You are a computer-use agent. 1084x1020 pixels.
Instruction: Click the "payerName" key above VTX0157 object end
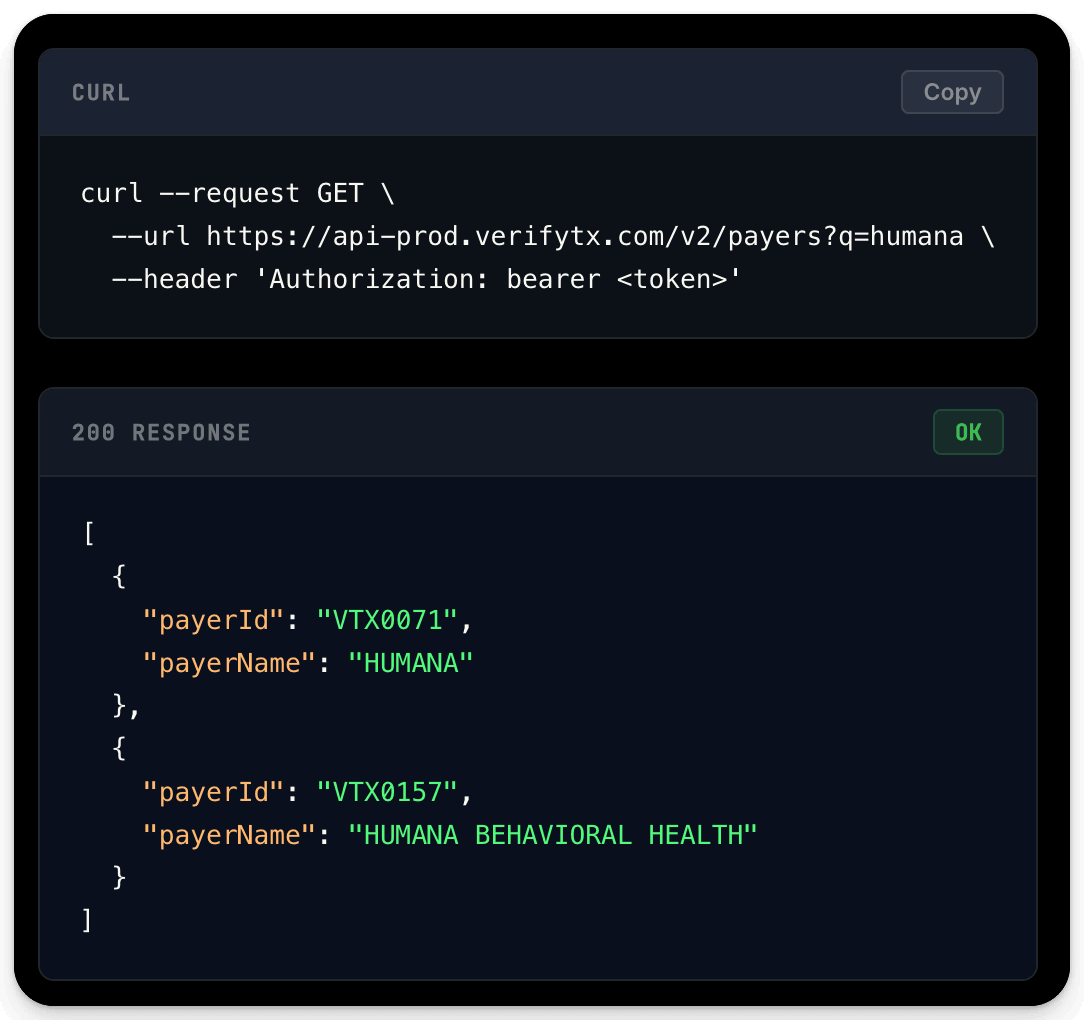[x=229, y=835]
